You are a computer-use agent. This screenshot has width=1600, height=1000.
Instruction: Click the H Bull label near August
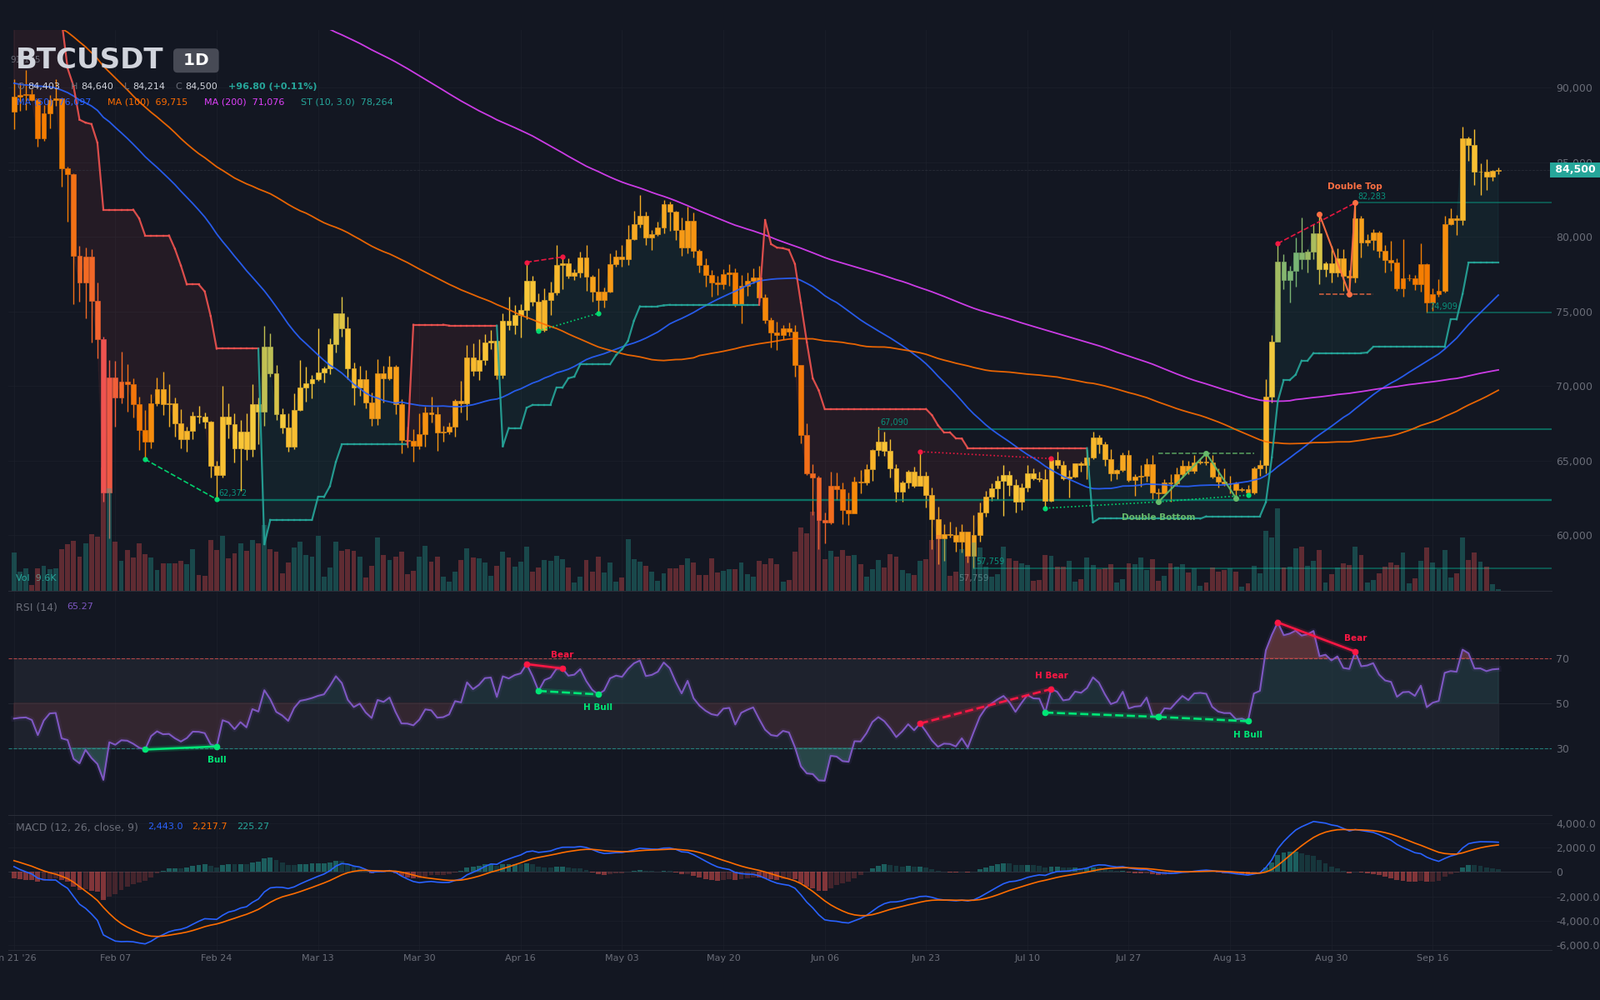click(1248, 735)
